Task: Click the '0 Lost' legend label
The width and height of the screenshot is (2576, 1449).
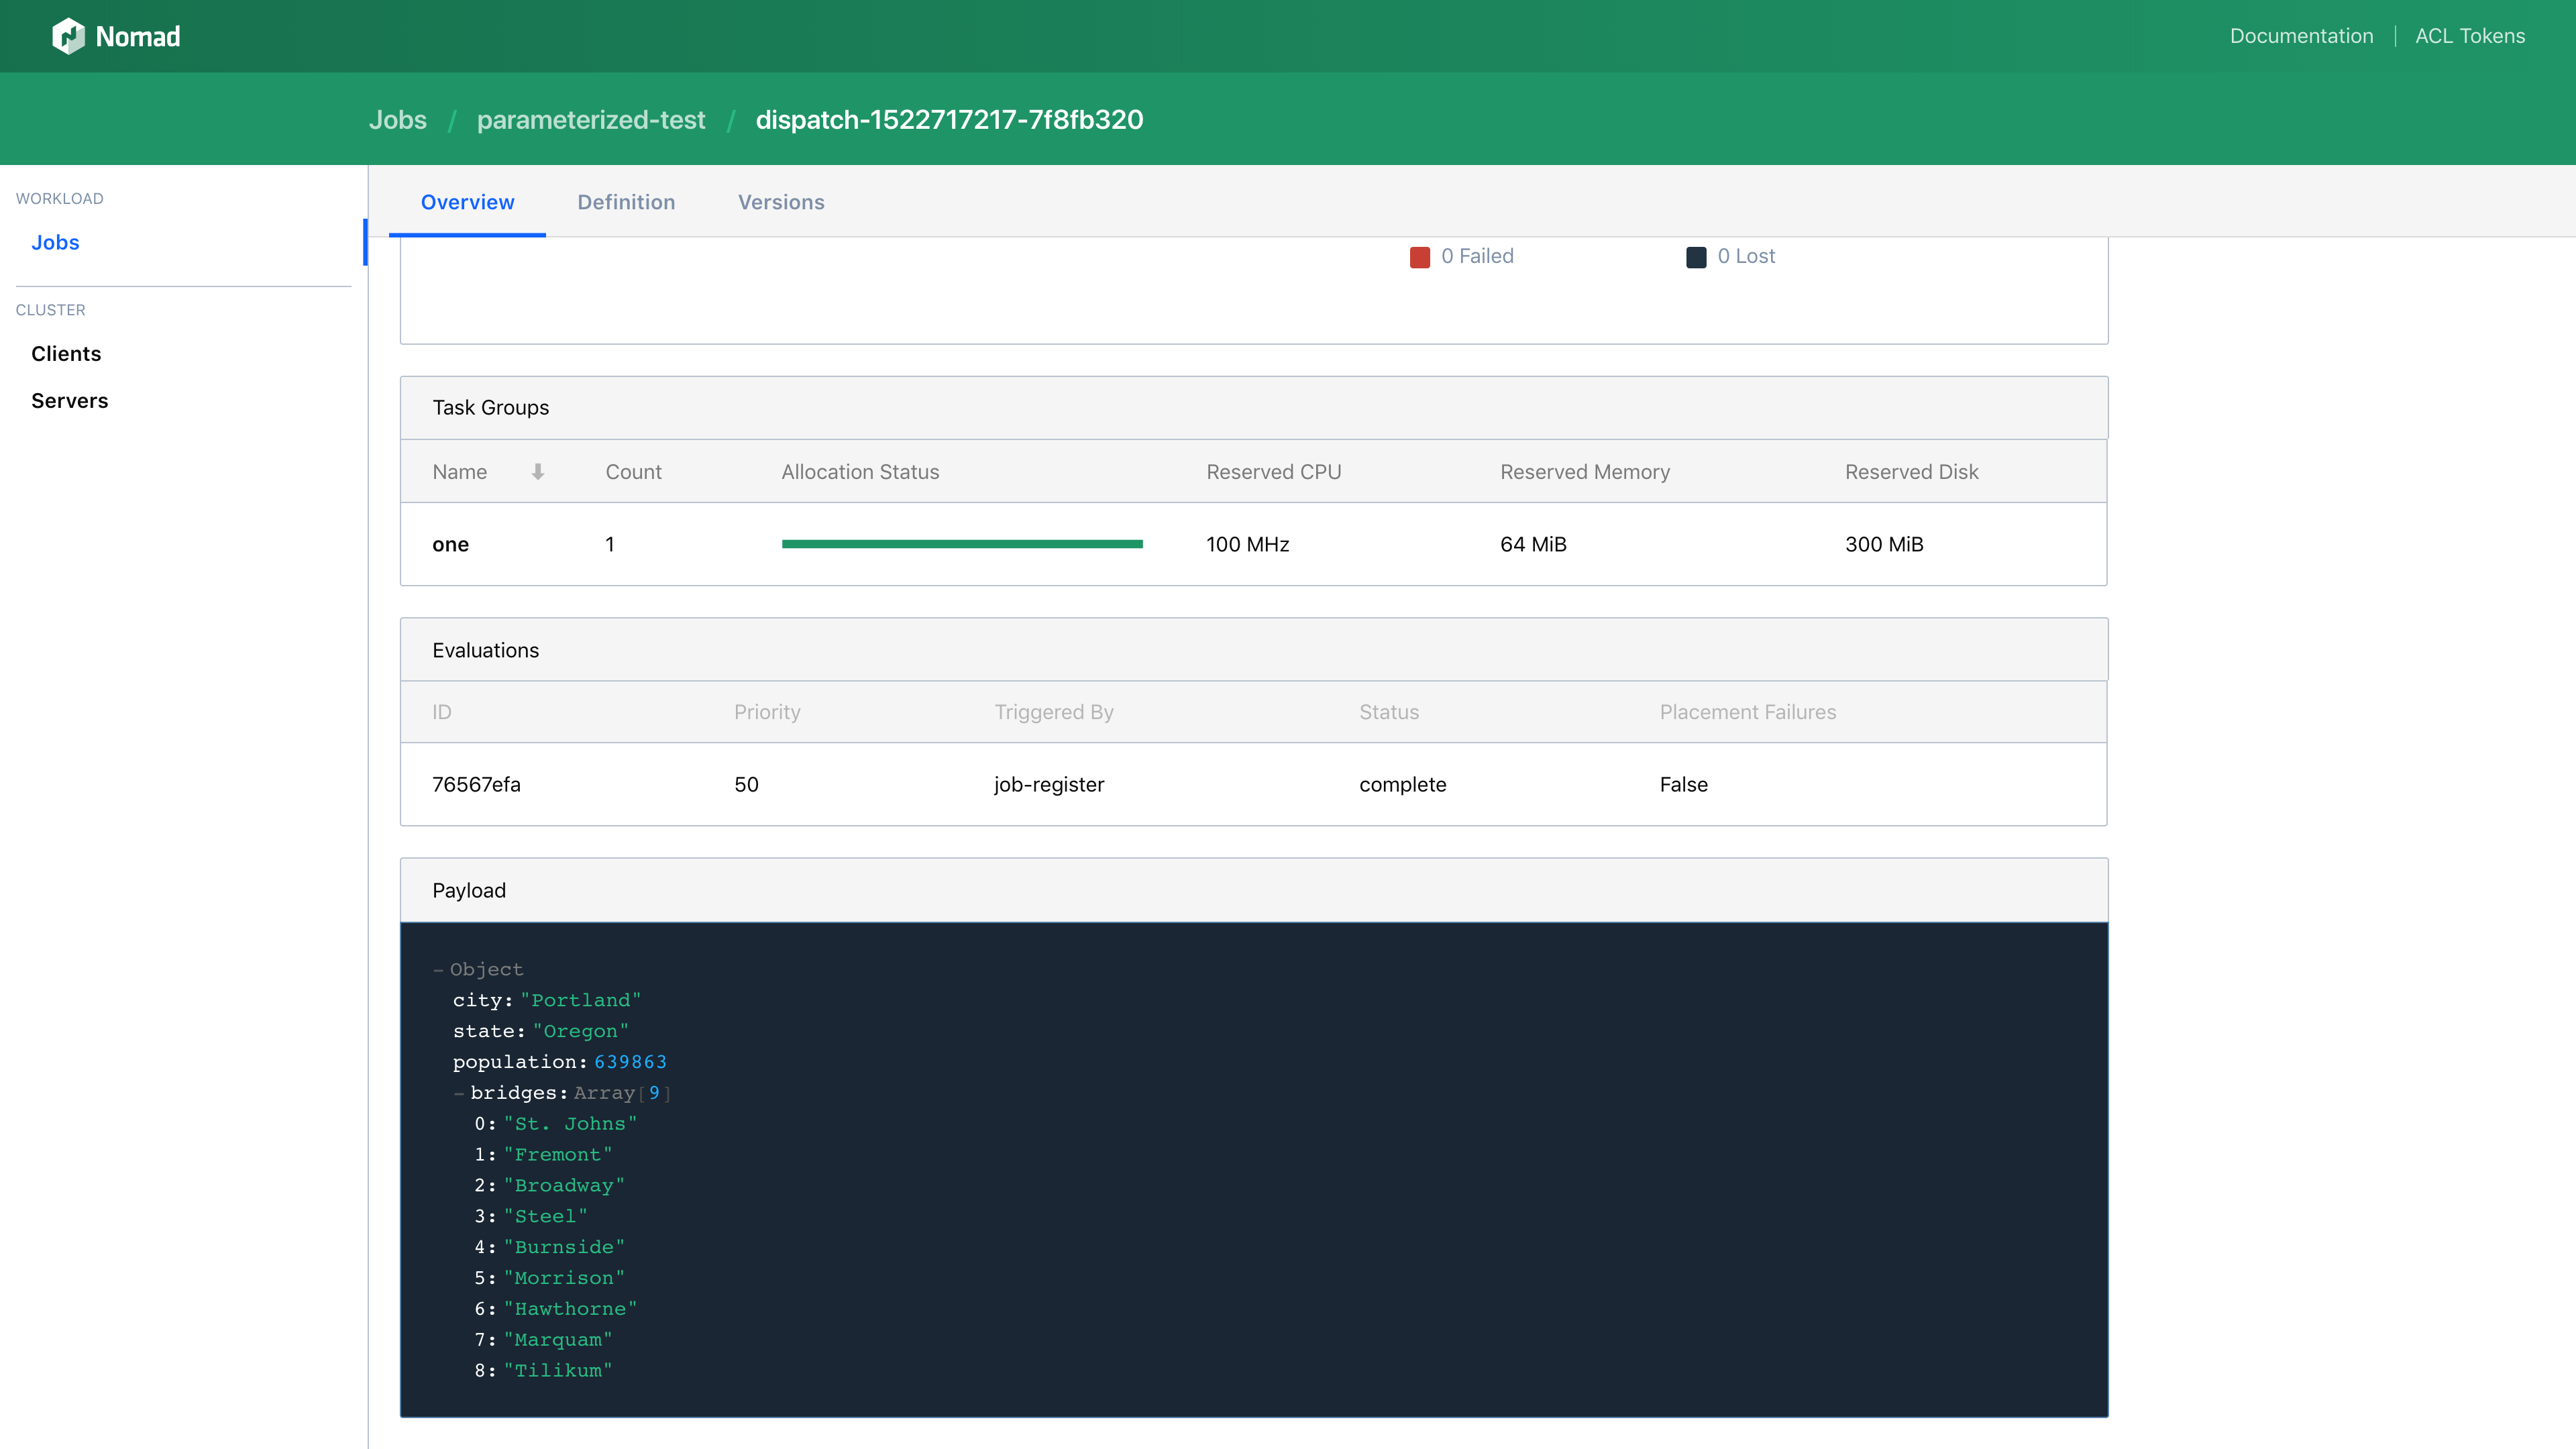Action: pyautogui.click(x=1746, y=256)
